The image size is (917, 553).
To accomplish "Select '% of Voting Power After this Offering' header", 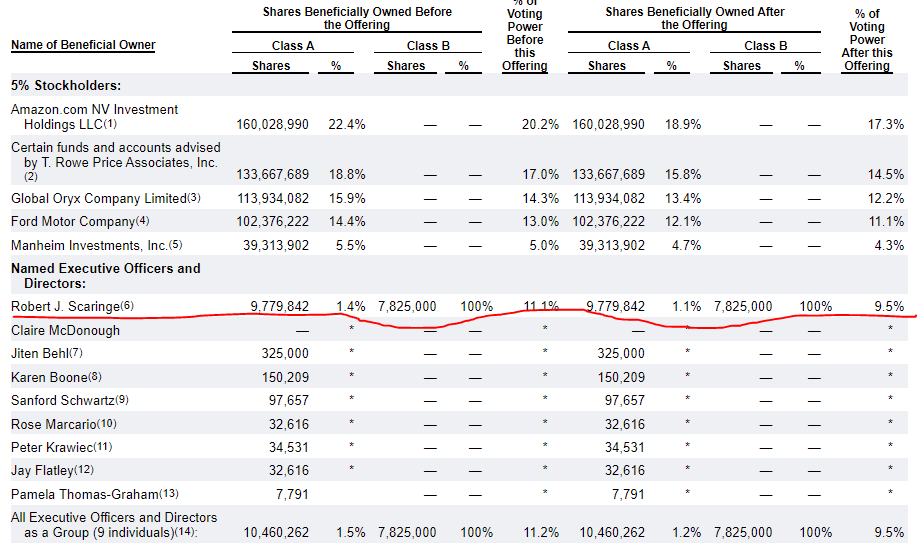I will tap(867, 40).
